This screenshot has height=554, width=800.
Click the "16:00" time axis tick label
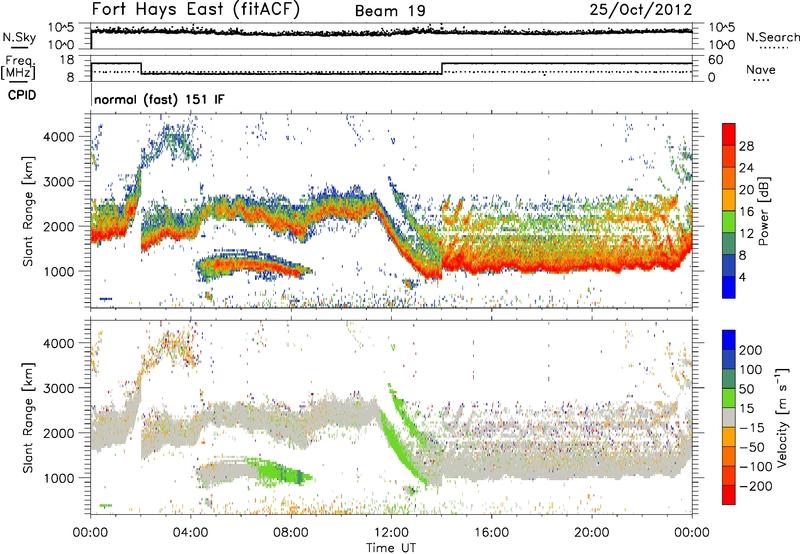click(491, 533)
